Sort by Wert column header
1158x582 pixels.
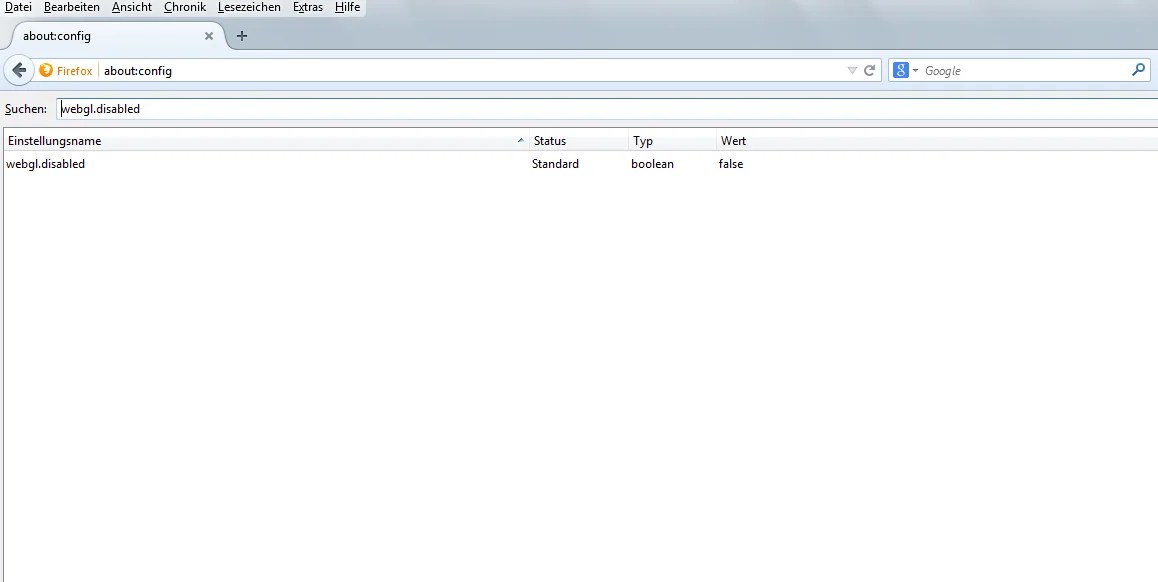[936, 141]
